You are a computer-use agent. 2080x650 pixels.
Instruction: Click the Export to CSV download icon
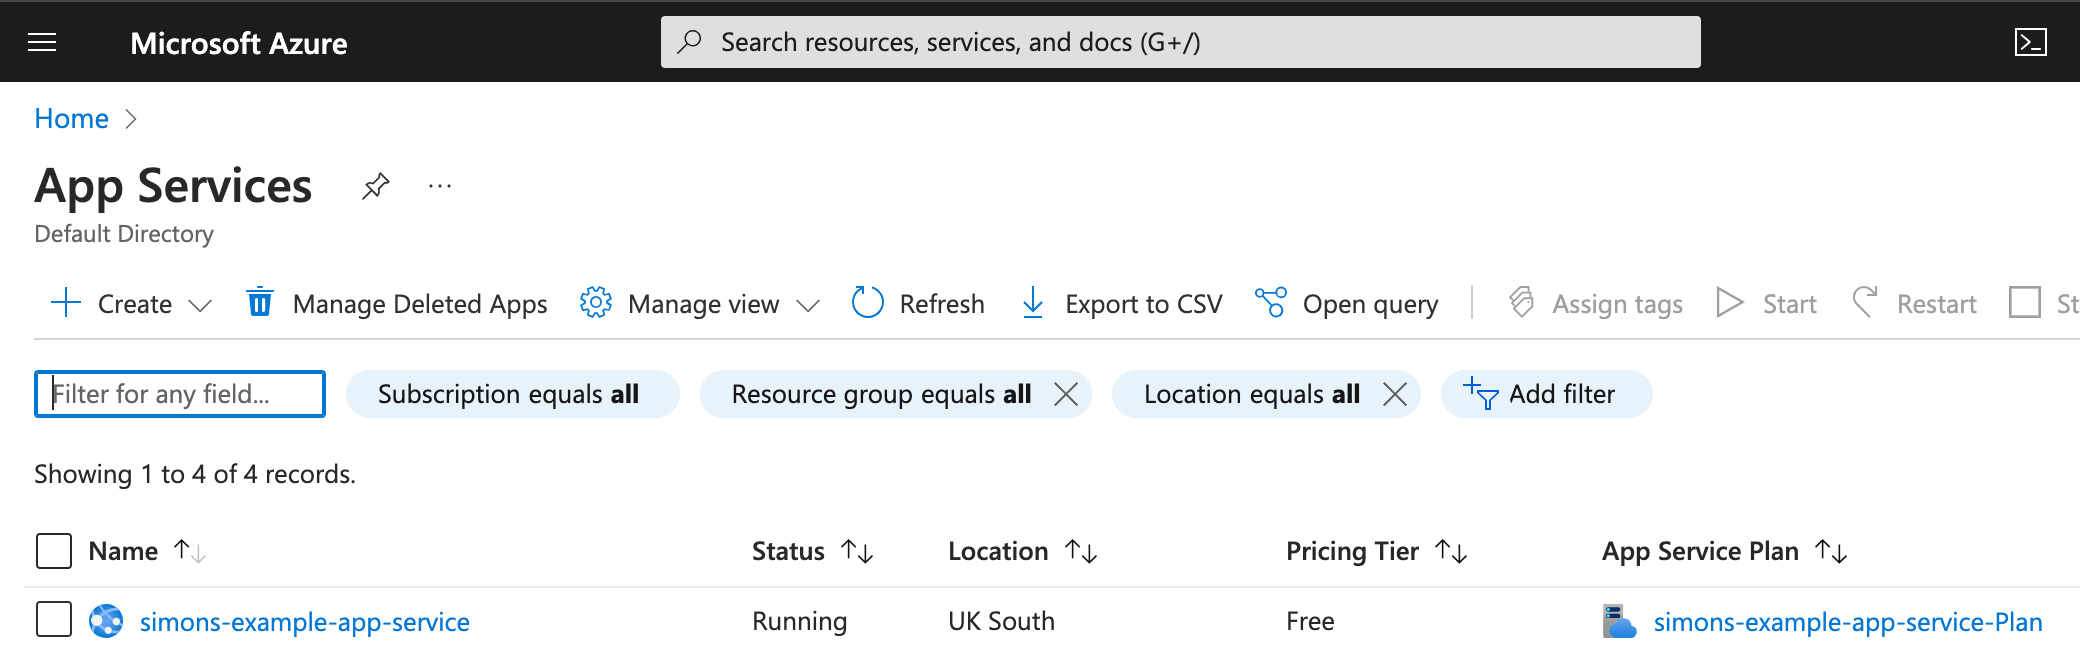1033,303
